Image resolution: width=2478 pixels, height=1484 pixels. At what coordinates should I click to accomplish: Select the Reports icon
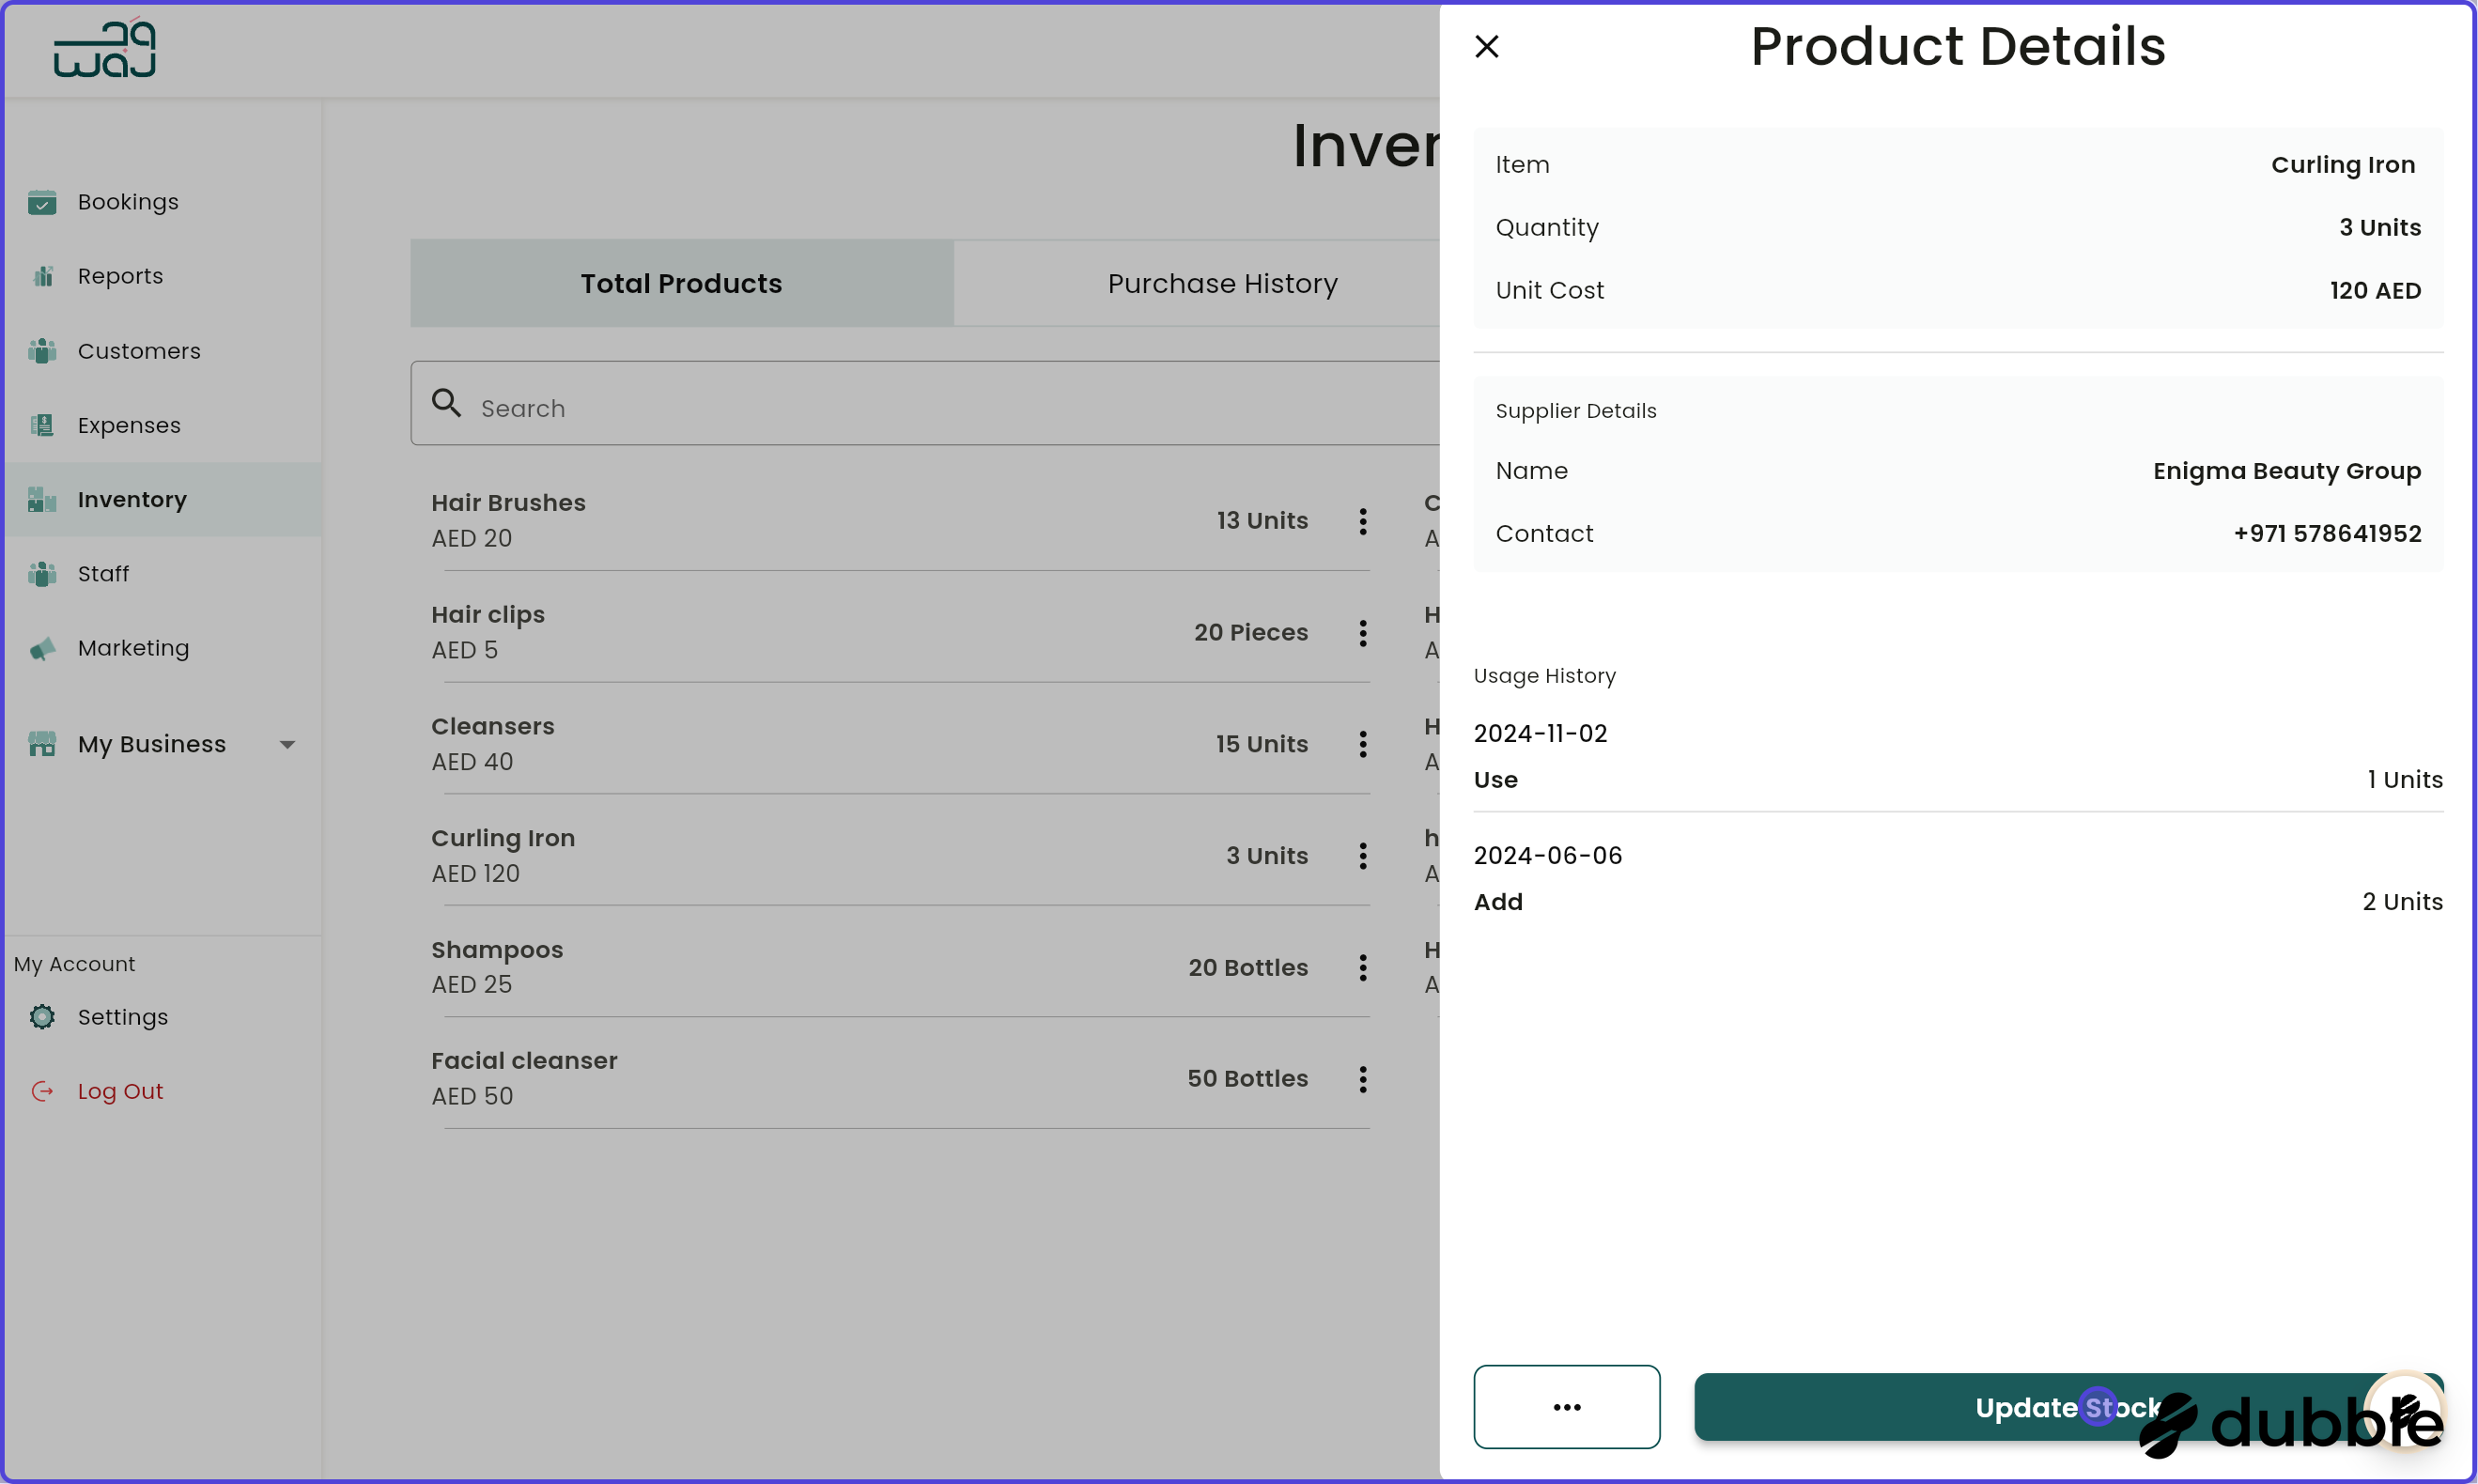click(x=42, y=276)
